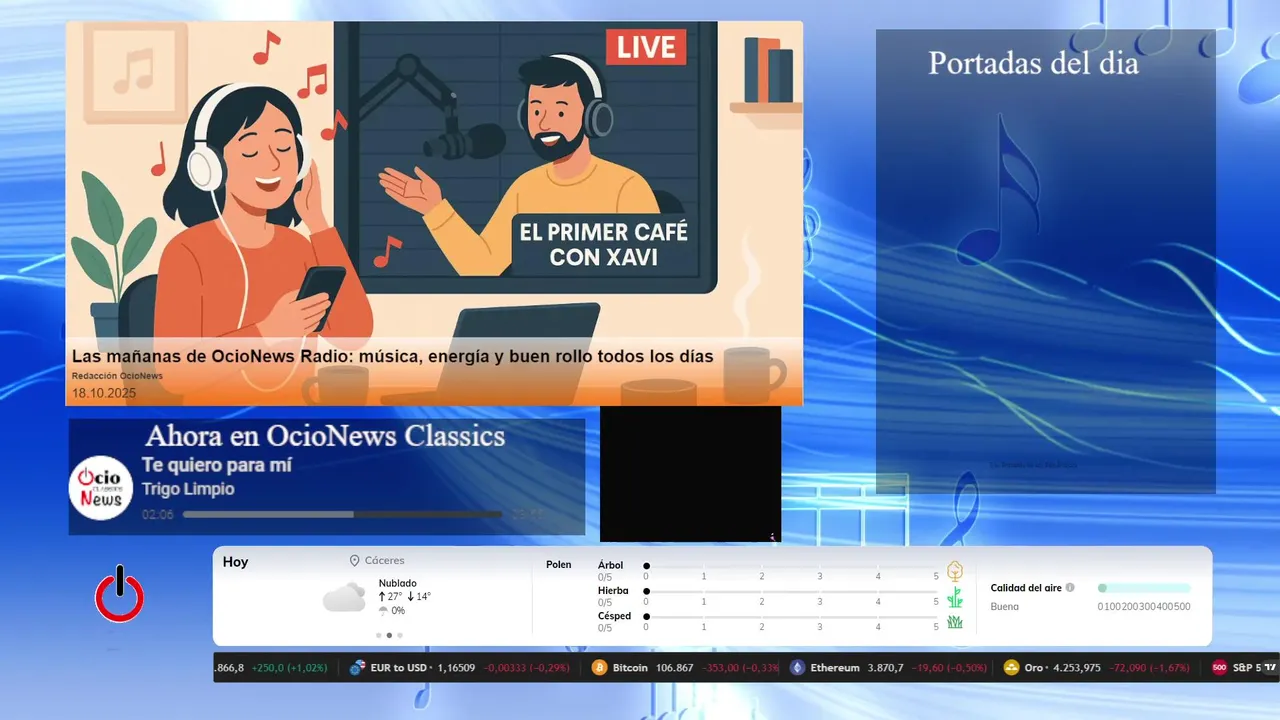Click the elapsed time 02:06

pos(158,514)
